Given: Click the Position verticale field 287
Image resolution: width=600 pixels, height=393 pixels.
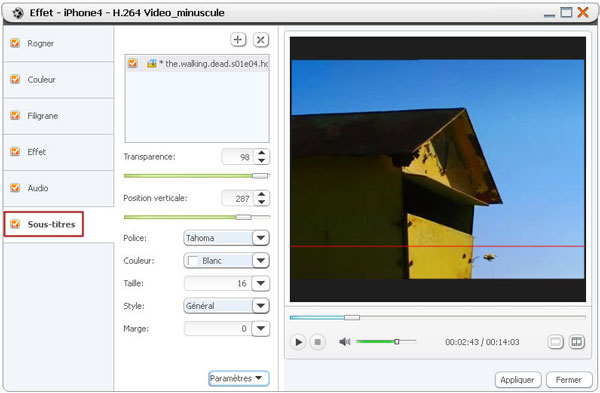Looking at the screenshot, I should tap(237, 199).
